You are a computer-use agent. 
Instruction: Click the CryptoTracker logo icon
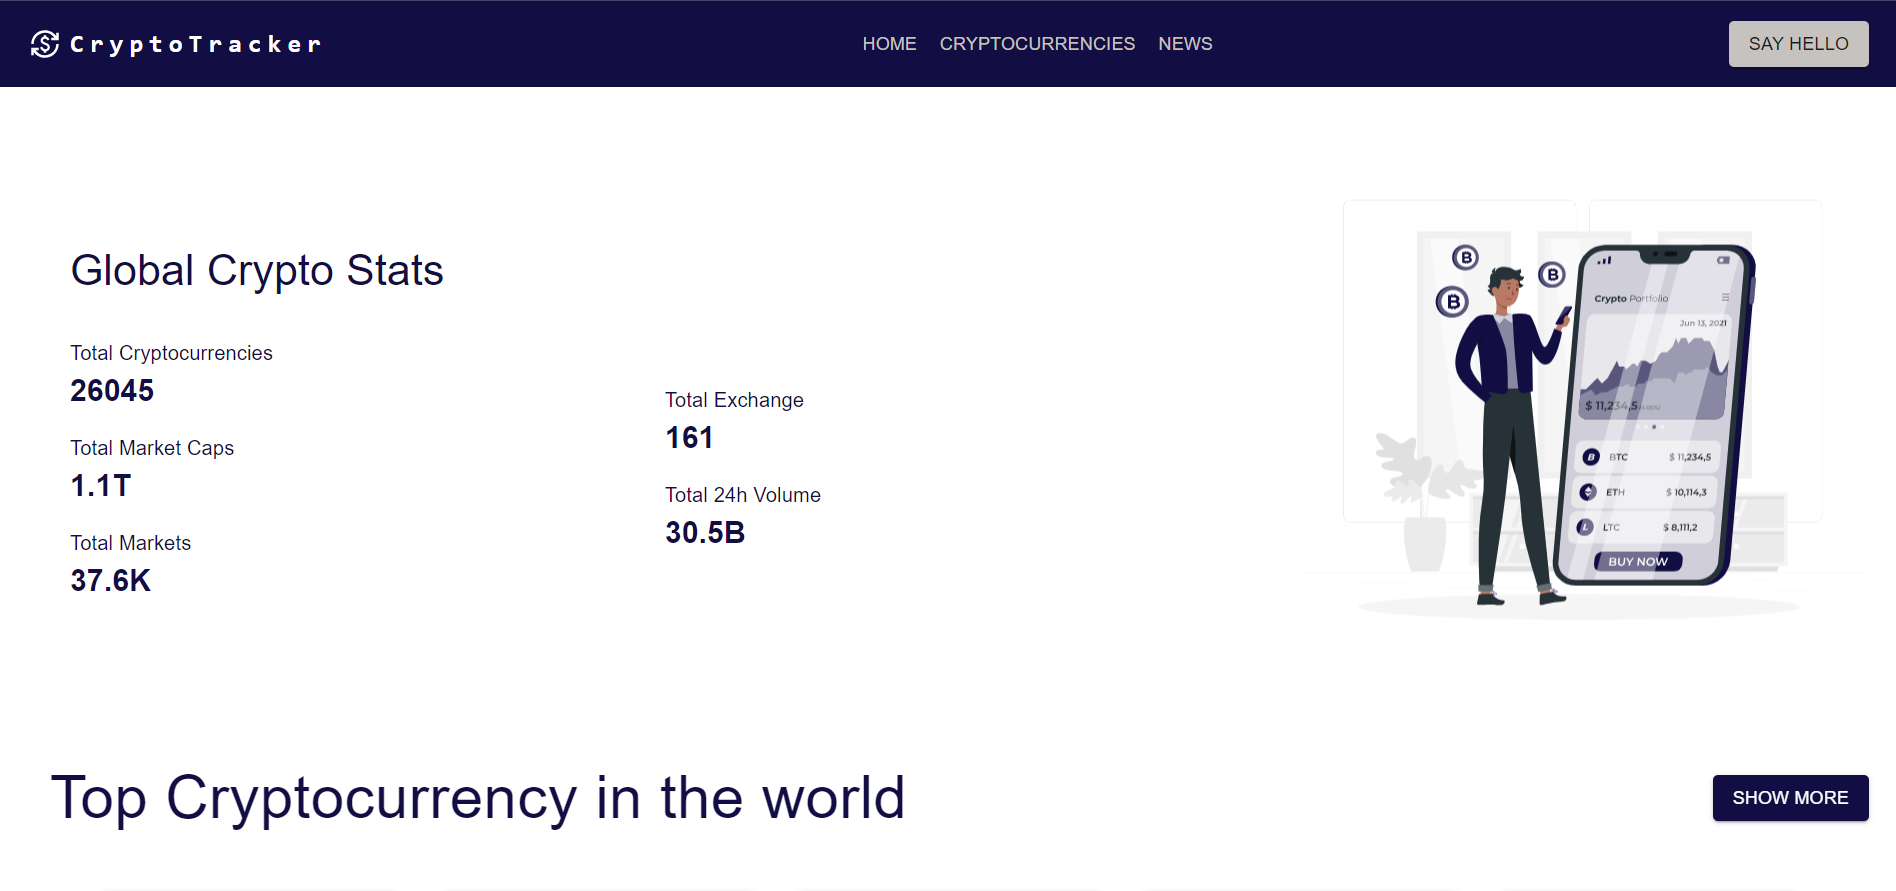(x=45, y=44)
